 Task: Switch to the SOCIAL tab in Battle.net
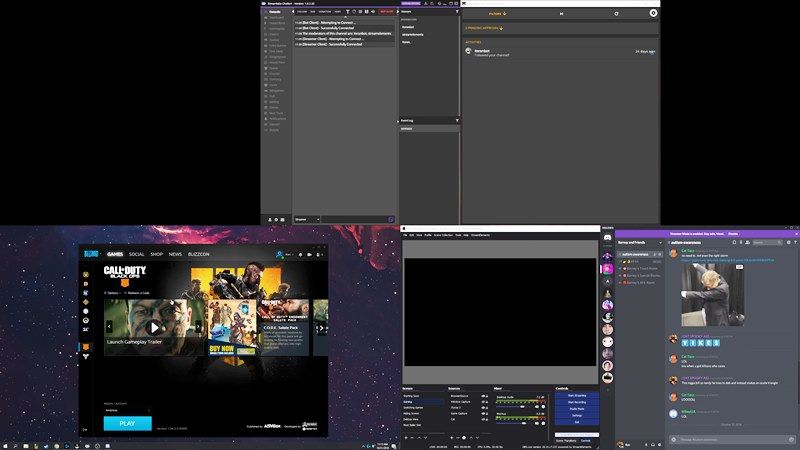tap(136, 254)
